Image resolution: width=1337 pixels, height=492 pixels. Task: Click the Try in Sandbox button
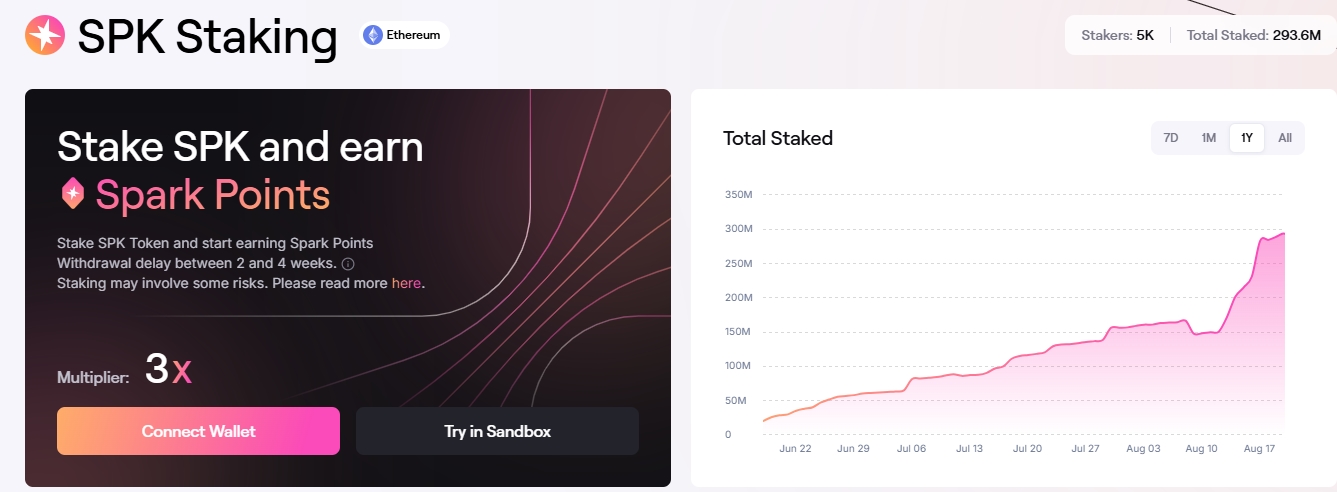(497, 431)
